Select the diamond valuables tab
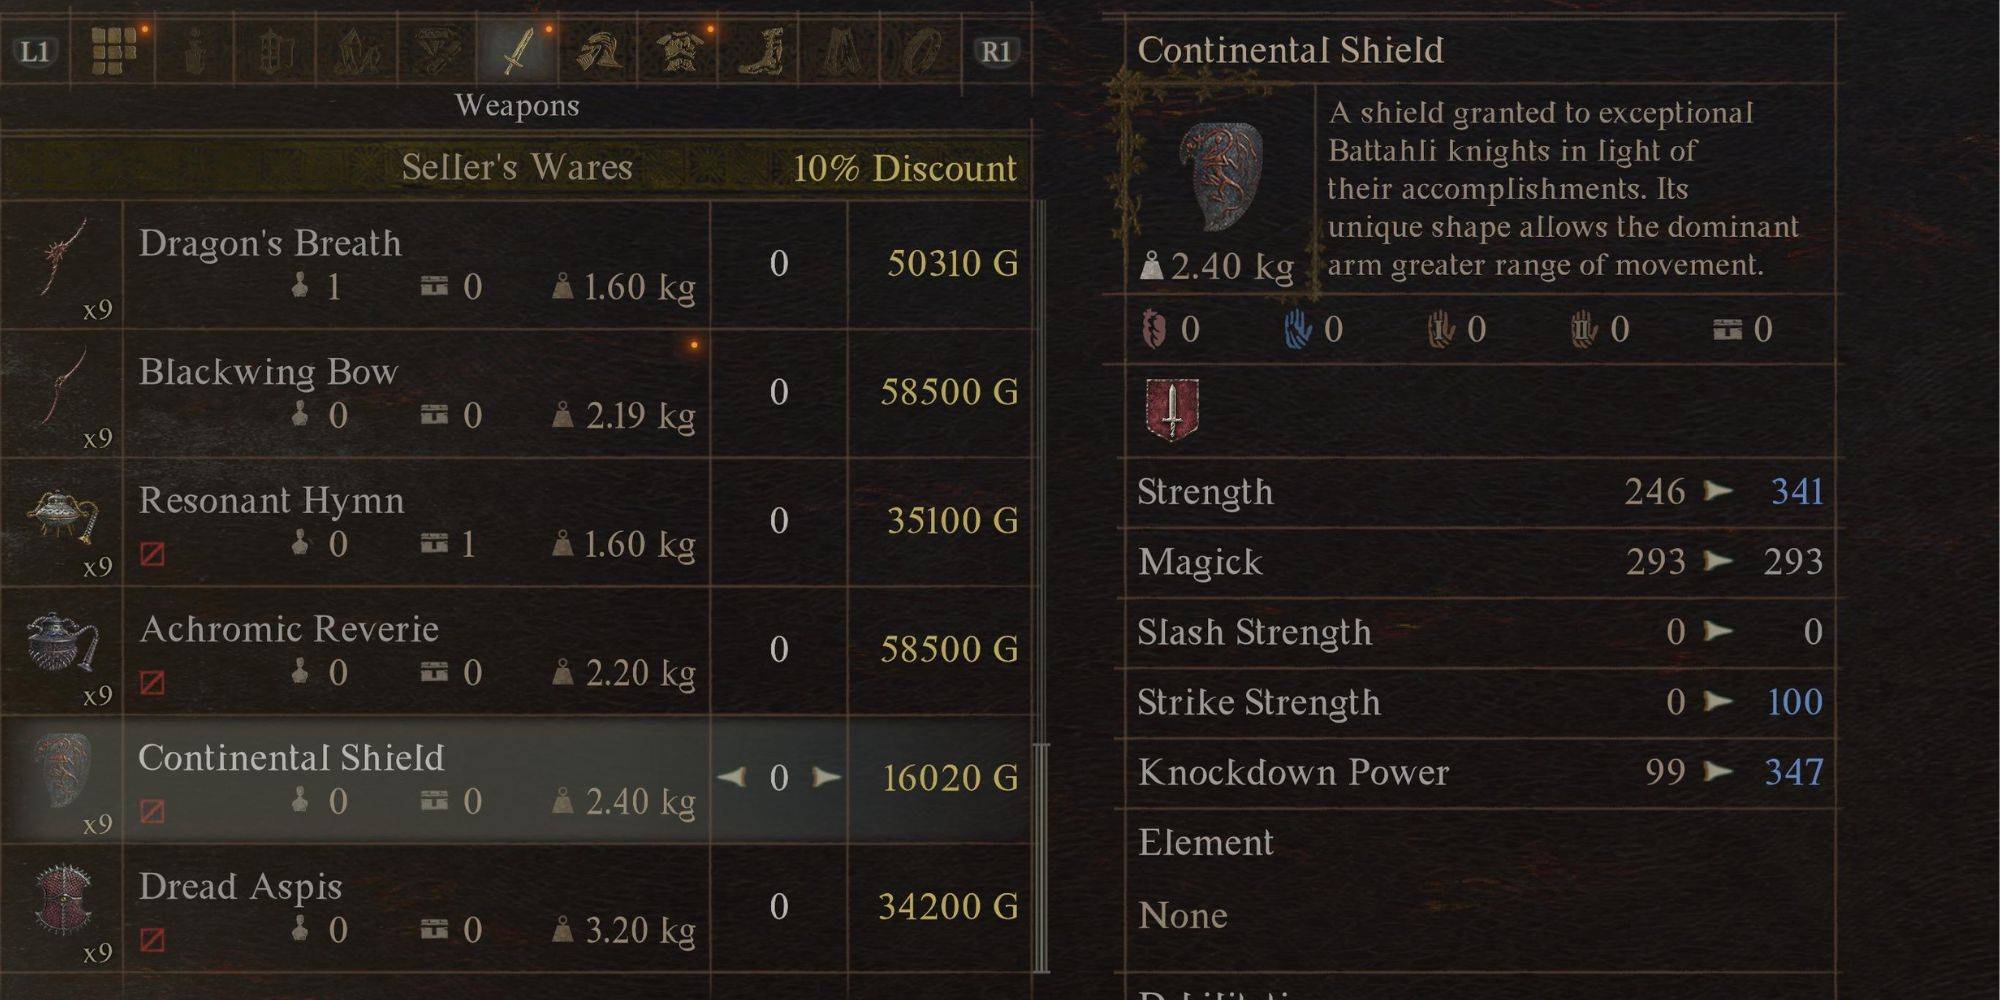This screenshot has width=2000, height=1000. tap(437, 50)
